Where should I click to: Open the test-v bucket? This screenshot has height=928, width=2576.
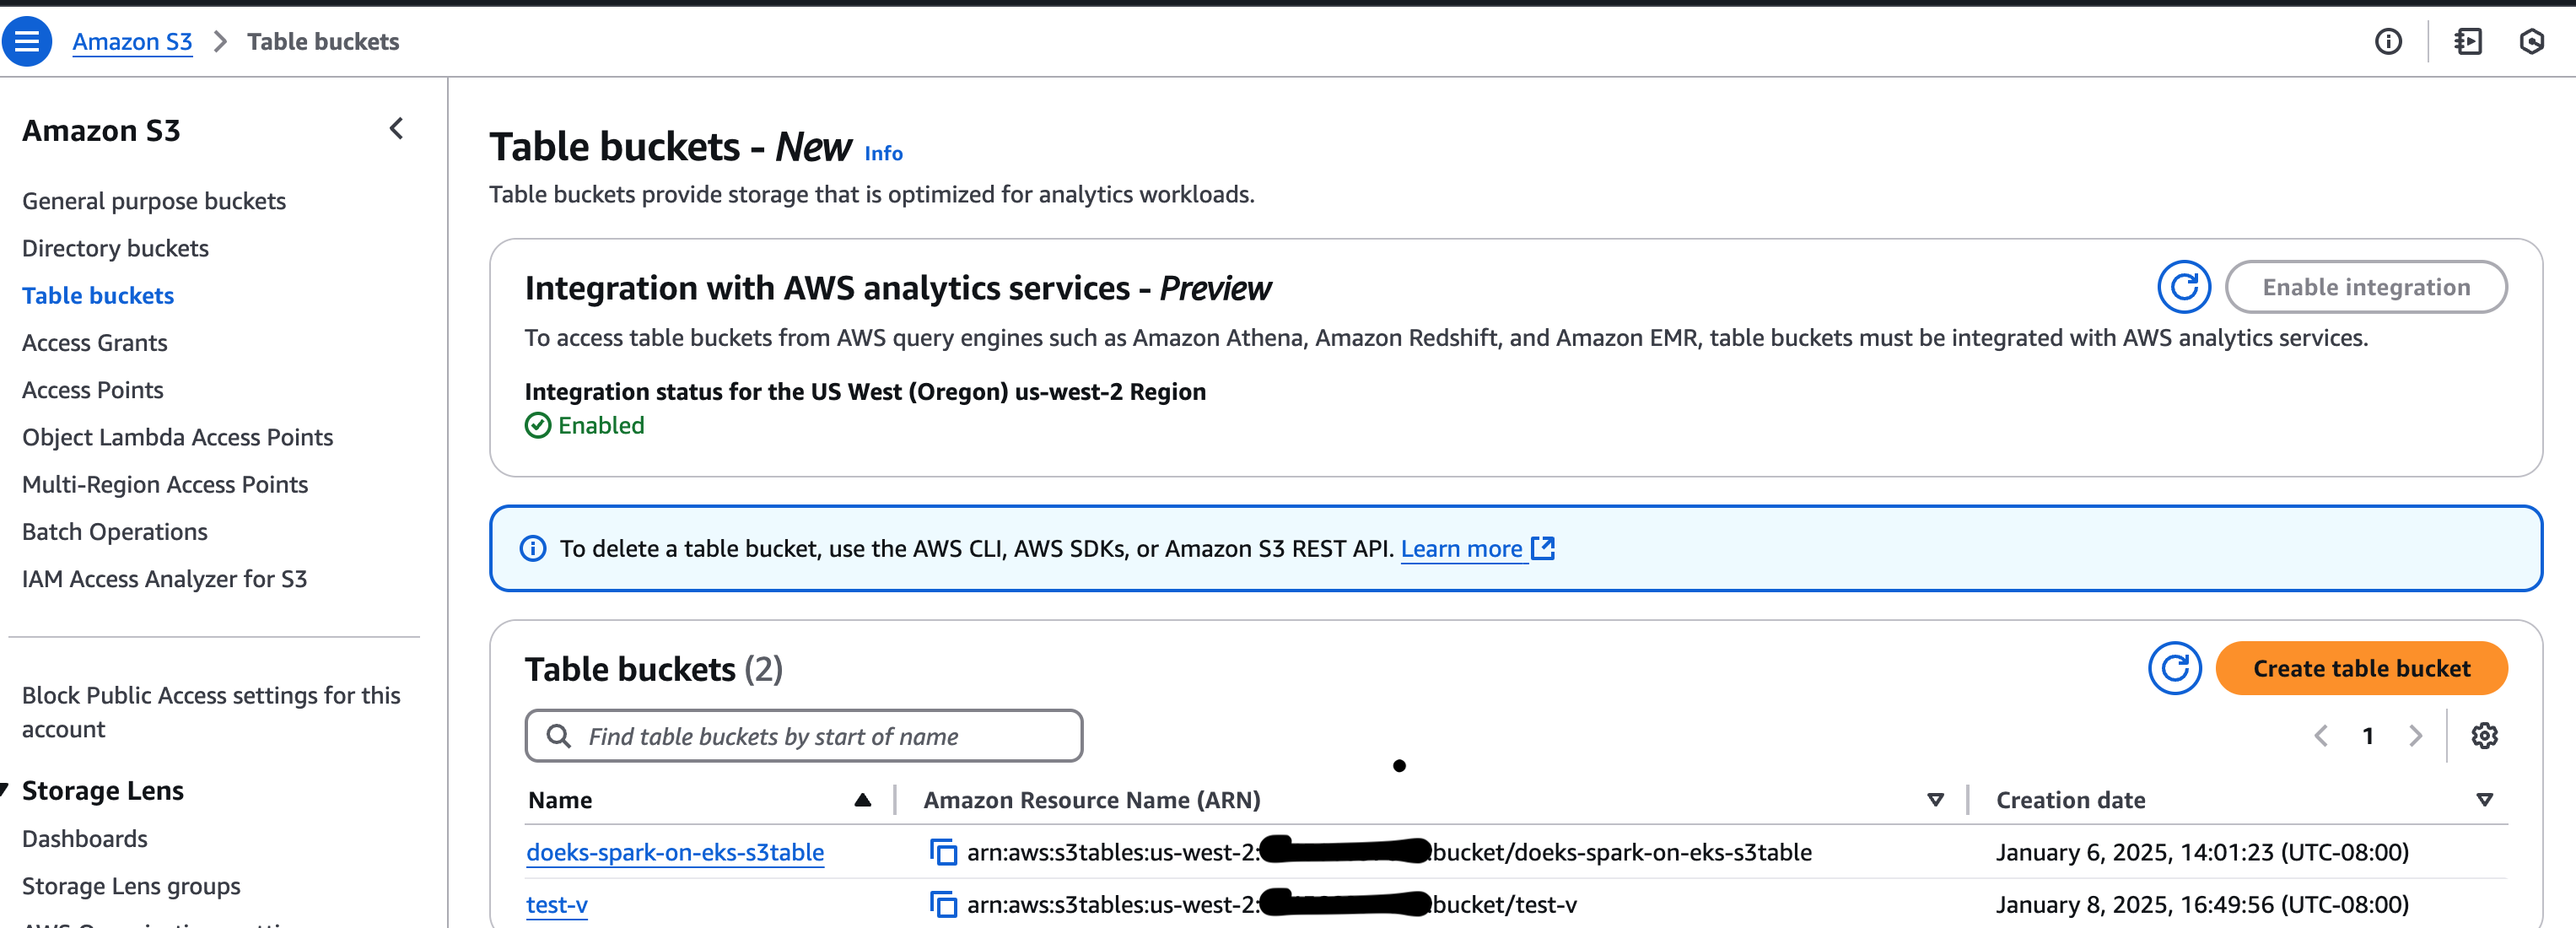tap(557, 904)
